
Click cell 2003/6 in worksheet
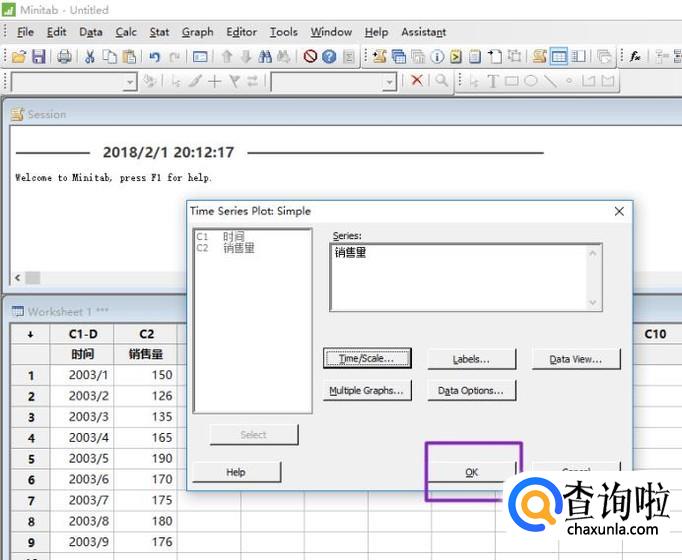click(x=83, y=479)
